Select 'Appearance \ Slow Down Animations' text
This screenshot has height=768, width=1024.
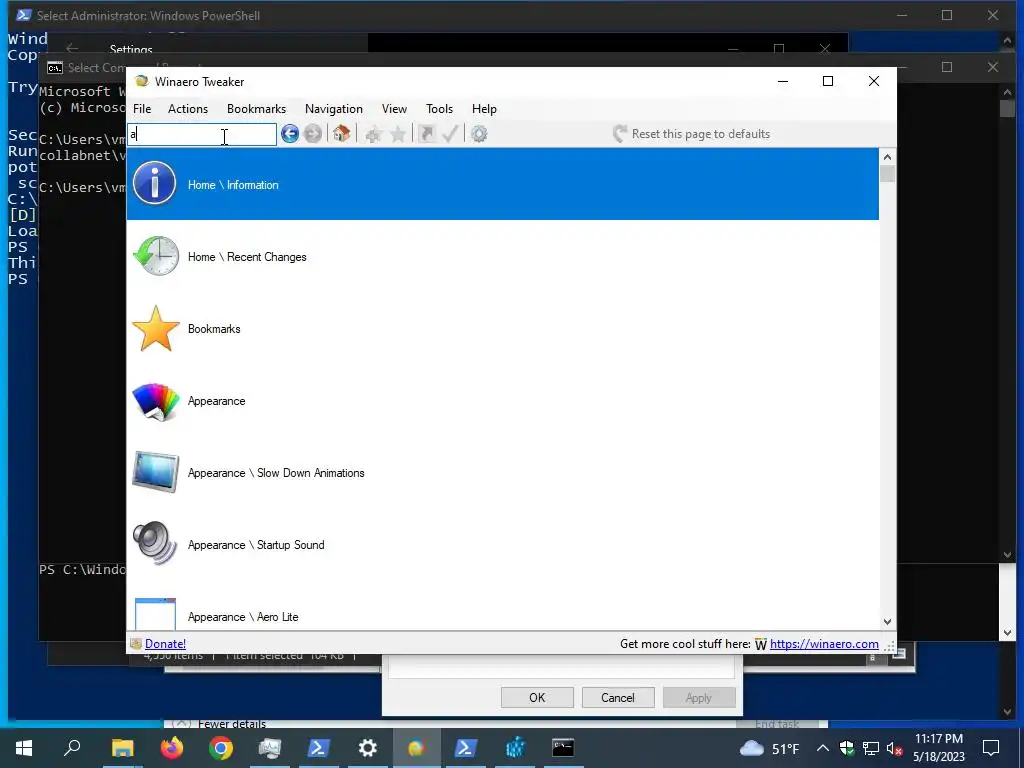pyautogui.click(x=276, y=473)
